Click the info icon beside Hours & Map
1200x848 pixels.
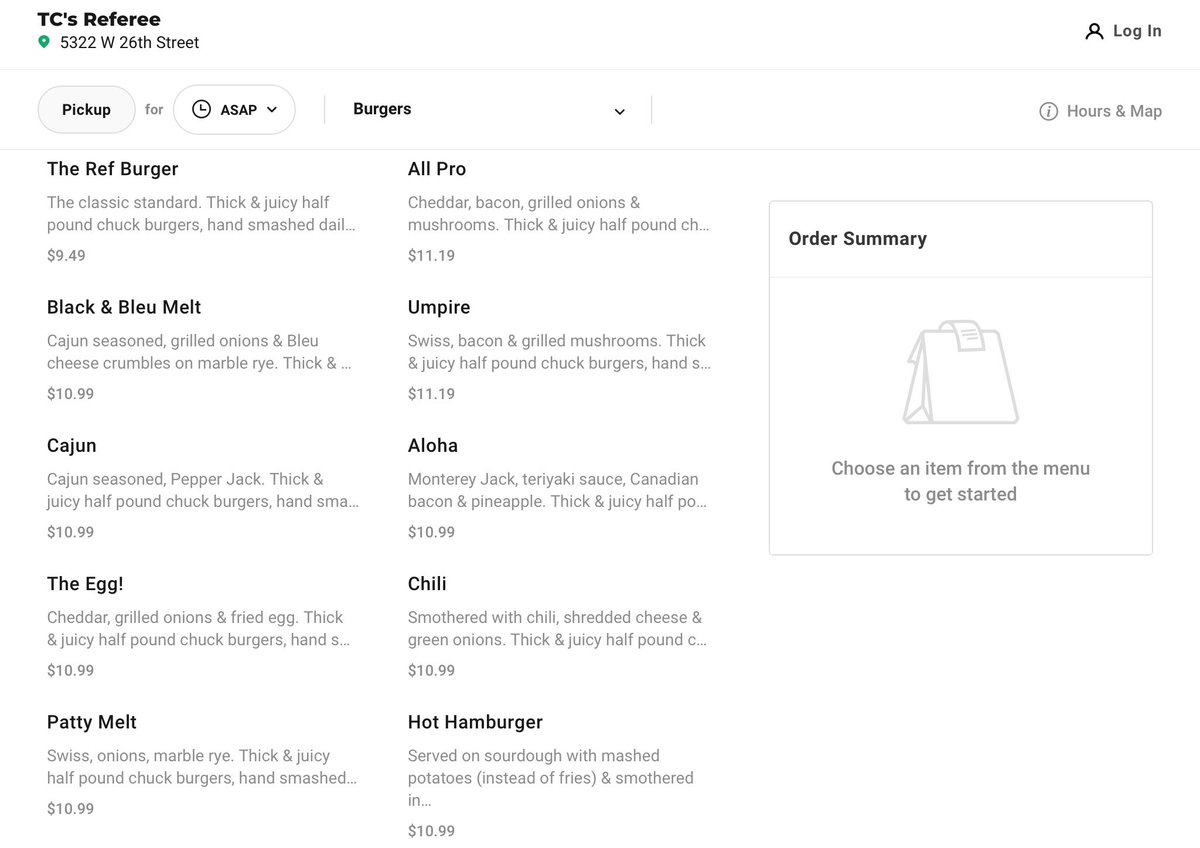click(x=1048, y=111)
